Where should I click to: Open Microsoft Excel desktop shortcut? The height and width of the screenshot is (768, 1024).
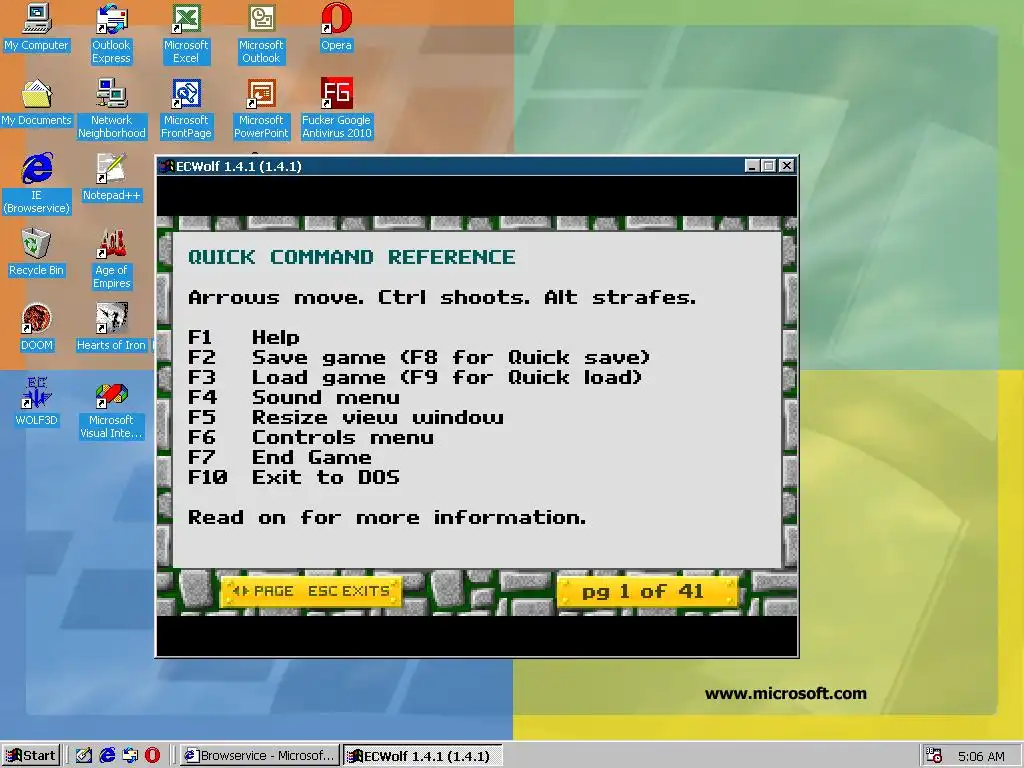coord(186,33)
